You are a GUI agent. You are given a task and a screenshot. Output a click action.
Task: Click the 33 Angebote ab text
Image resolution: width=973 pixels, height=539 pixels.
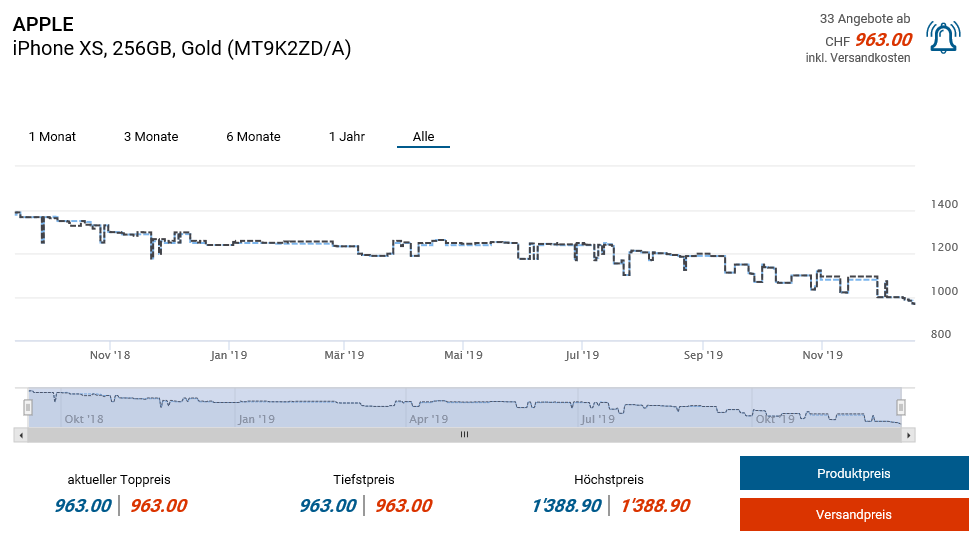coord(864,19)
